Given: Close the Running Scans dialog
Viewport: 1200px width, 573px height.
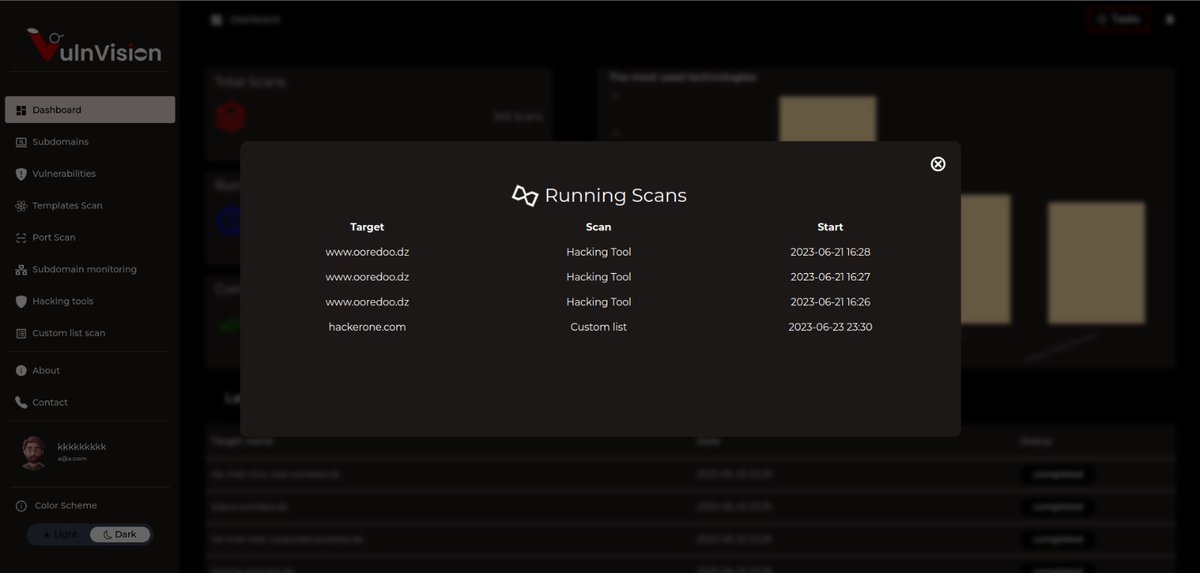Looking at the screenshot, I should pyautogui.click(x=938, y=164).
